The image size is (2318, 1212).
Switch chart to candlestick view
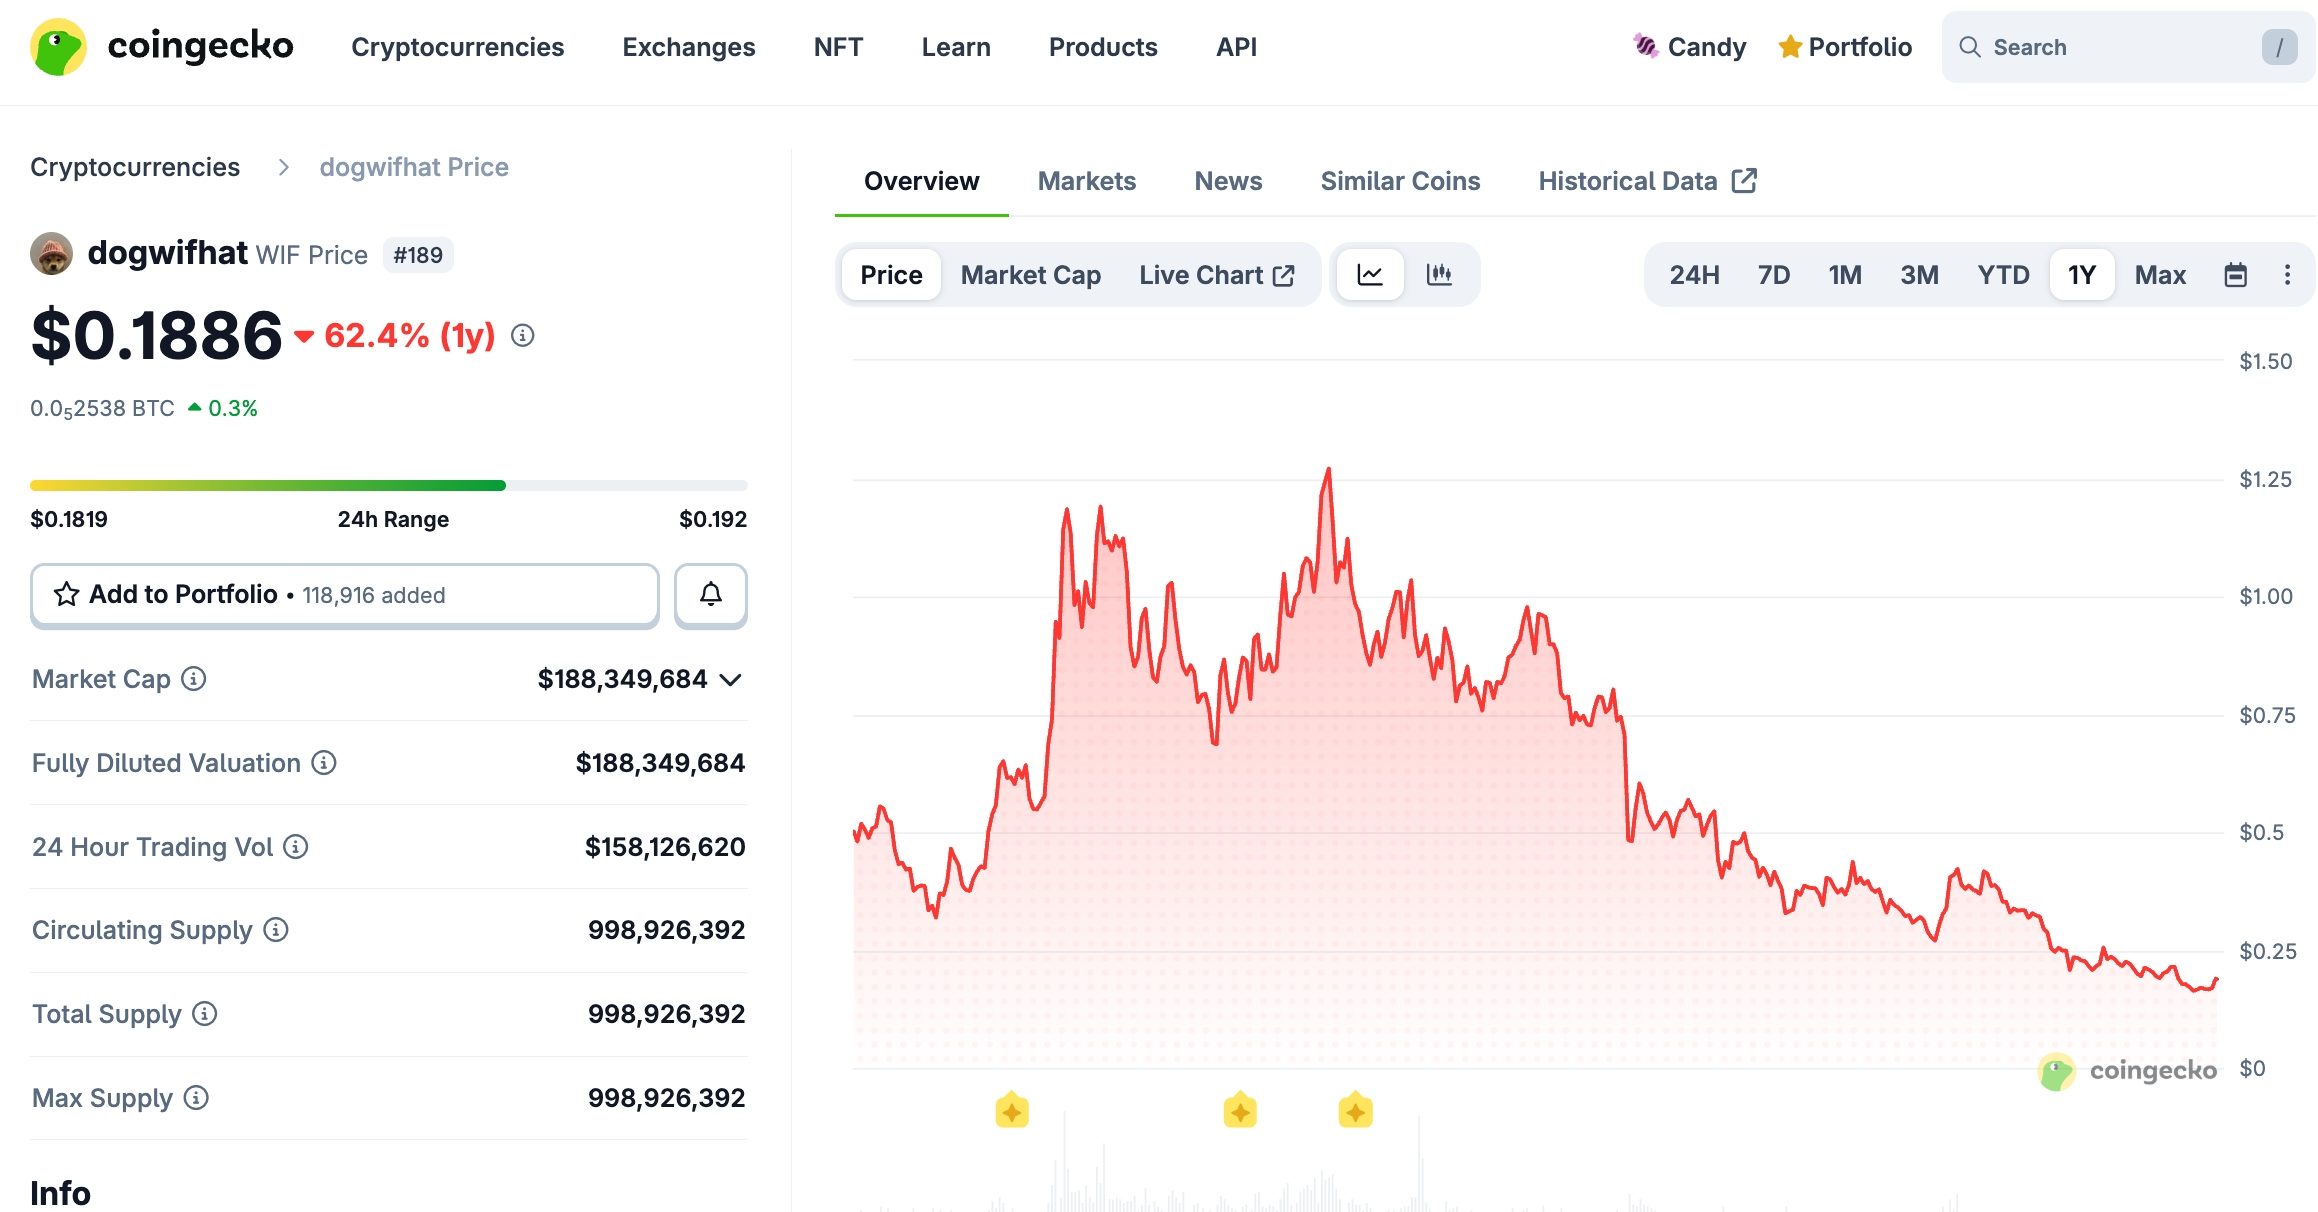1440,274
